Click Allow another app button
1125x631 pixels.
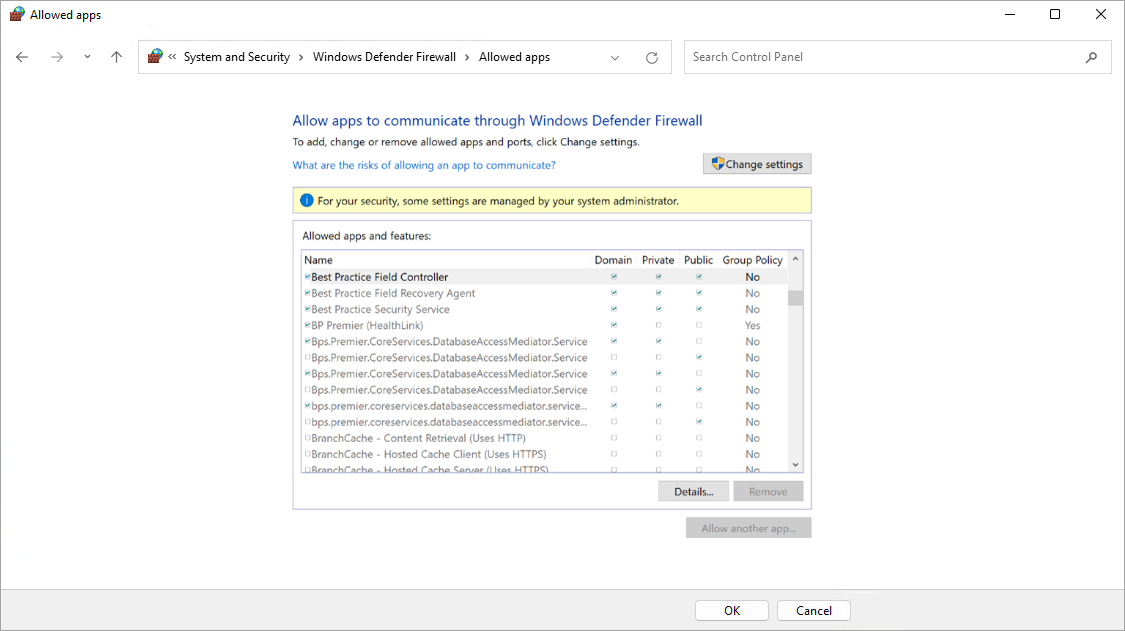(x=748, y=528)
